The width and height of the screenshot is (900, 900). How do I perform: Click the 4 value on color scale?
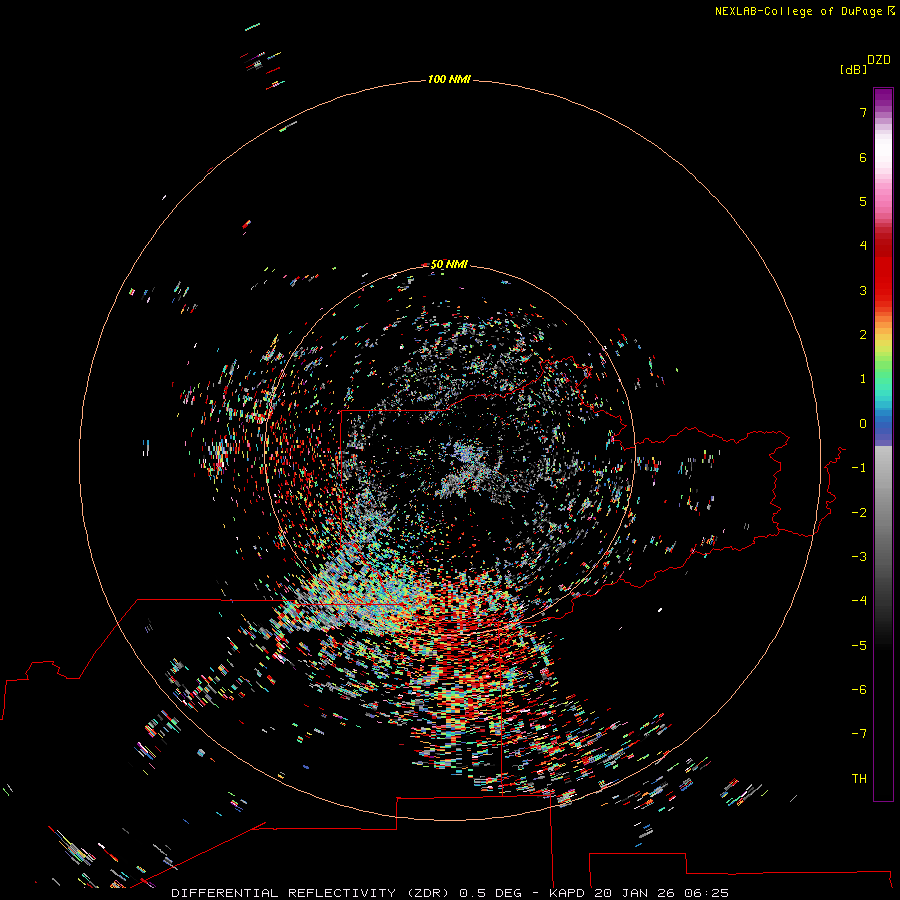coord(863,246)
